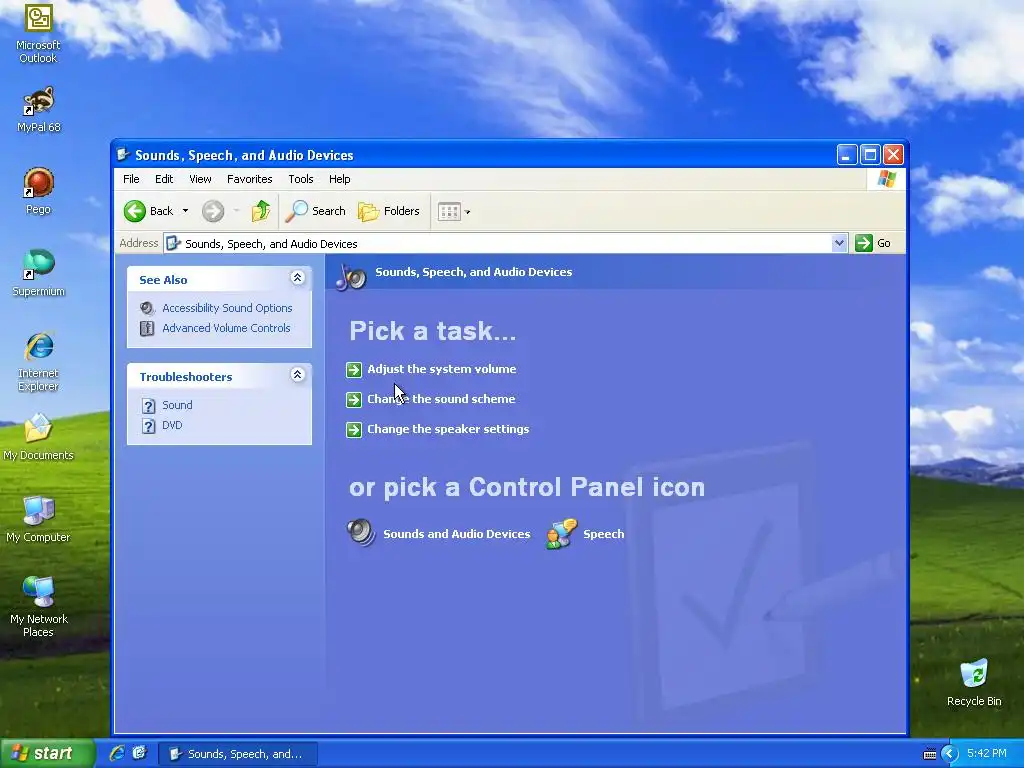The image size is (1024, 768).
Task: Click inside the Address bar field
Action: pos(506,243)
